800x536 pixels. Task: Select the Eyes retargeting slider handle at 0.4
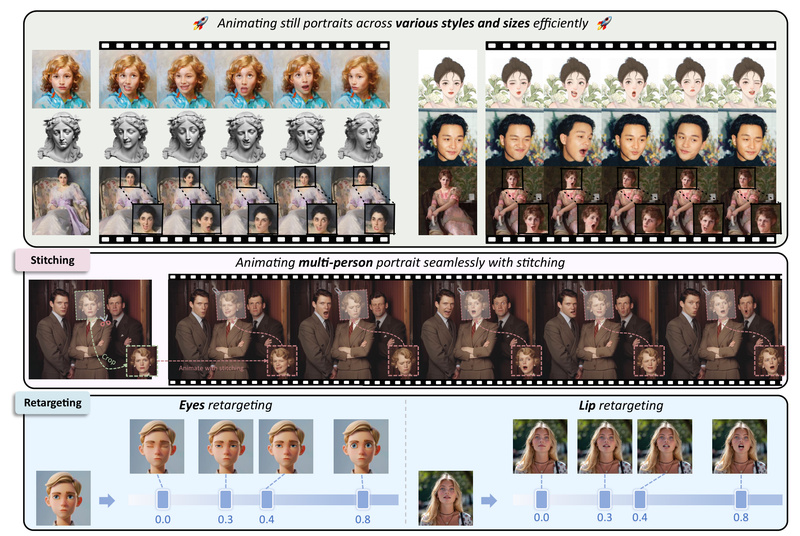(x=266, y=499)
